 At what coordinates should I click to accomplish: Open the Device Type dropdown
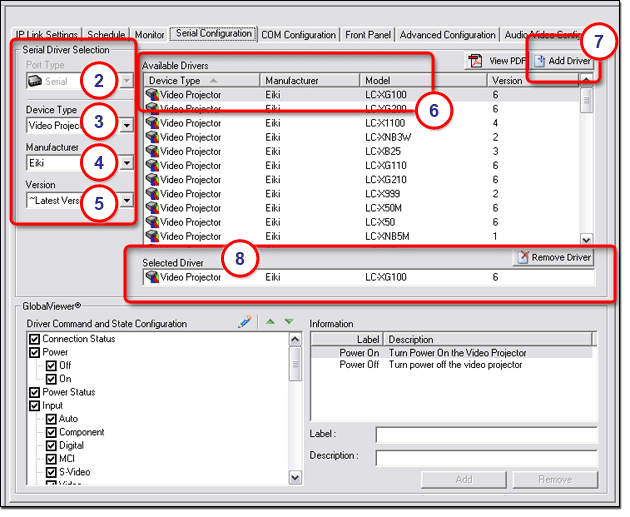click(x=126, y=126)
